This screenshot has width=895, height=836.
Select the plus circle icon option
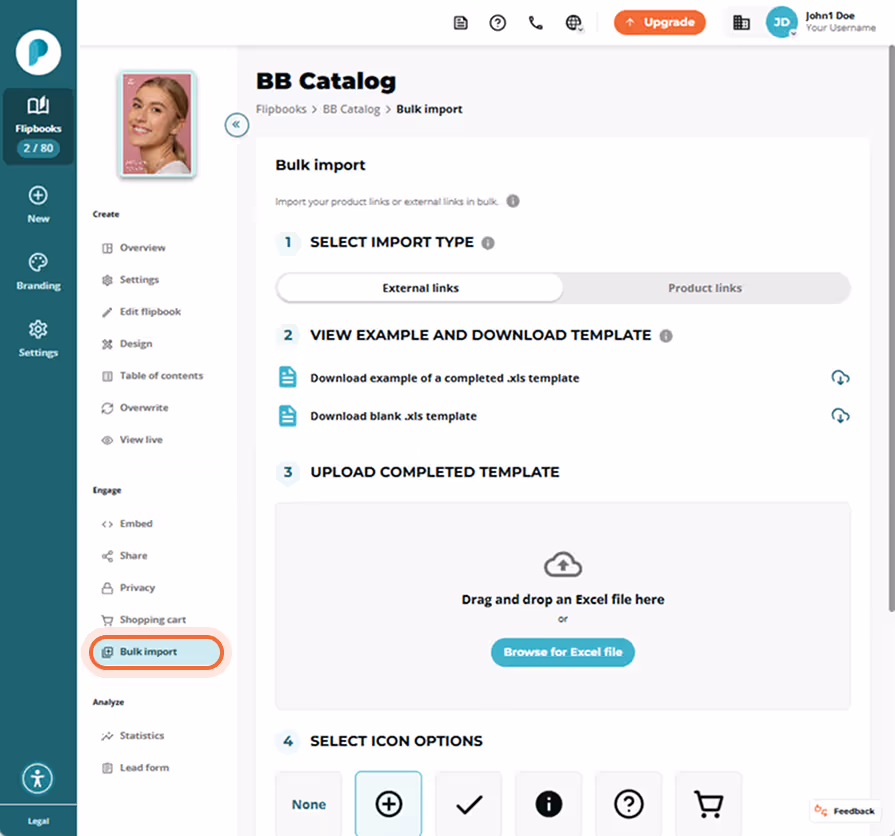389,804
